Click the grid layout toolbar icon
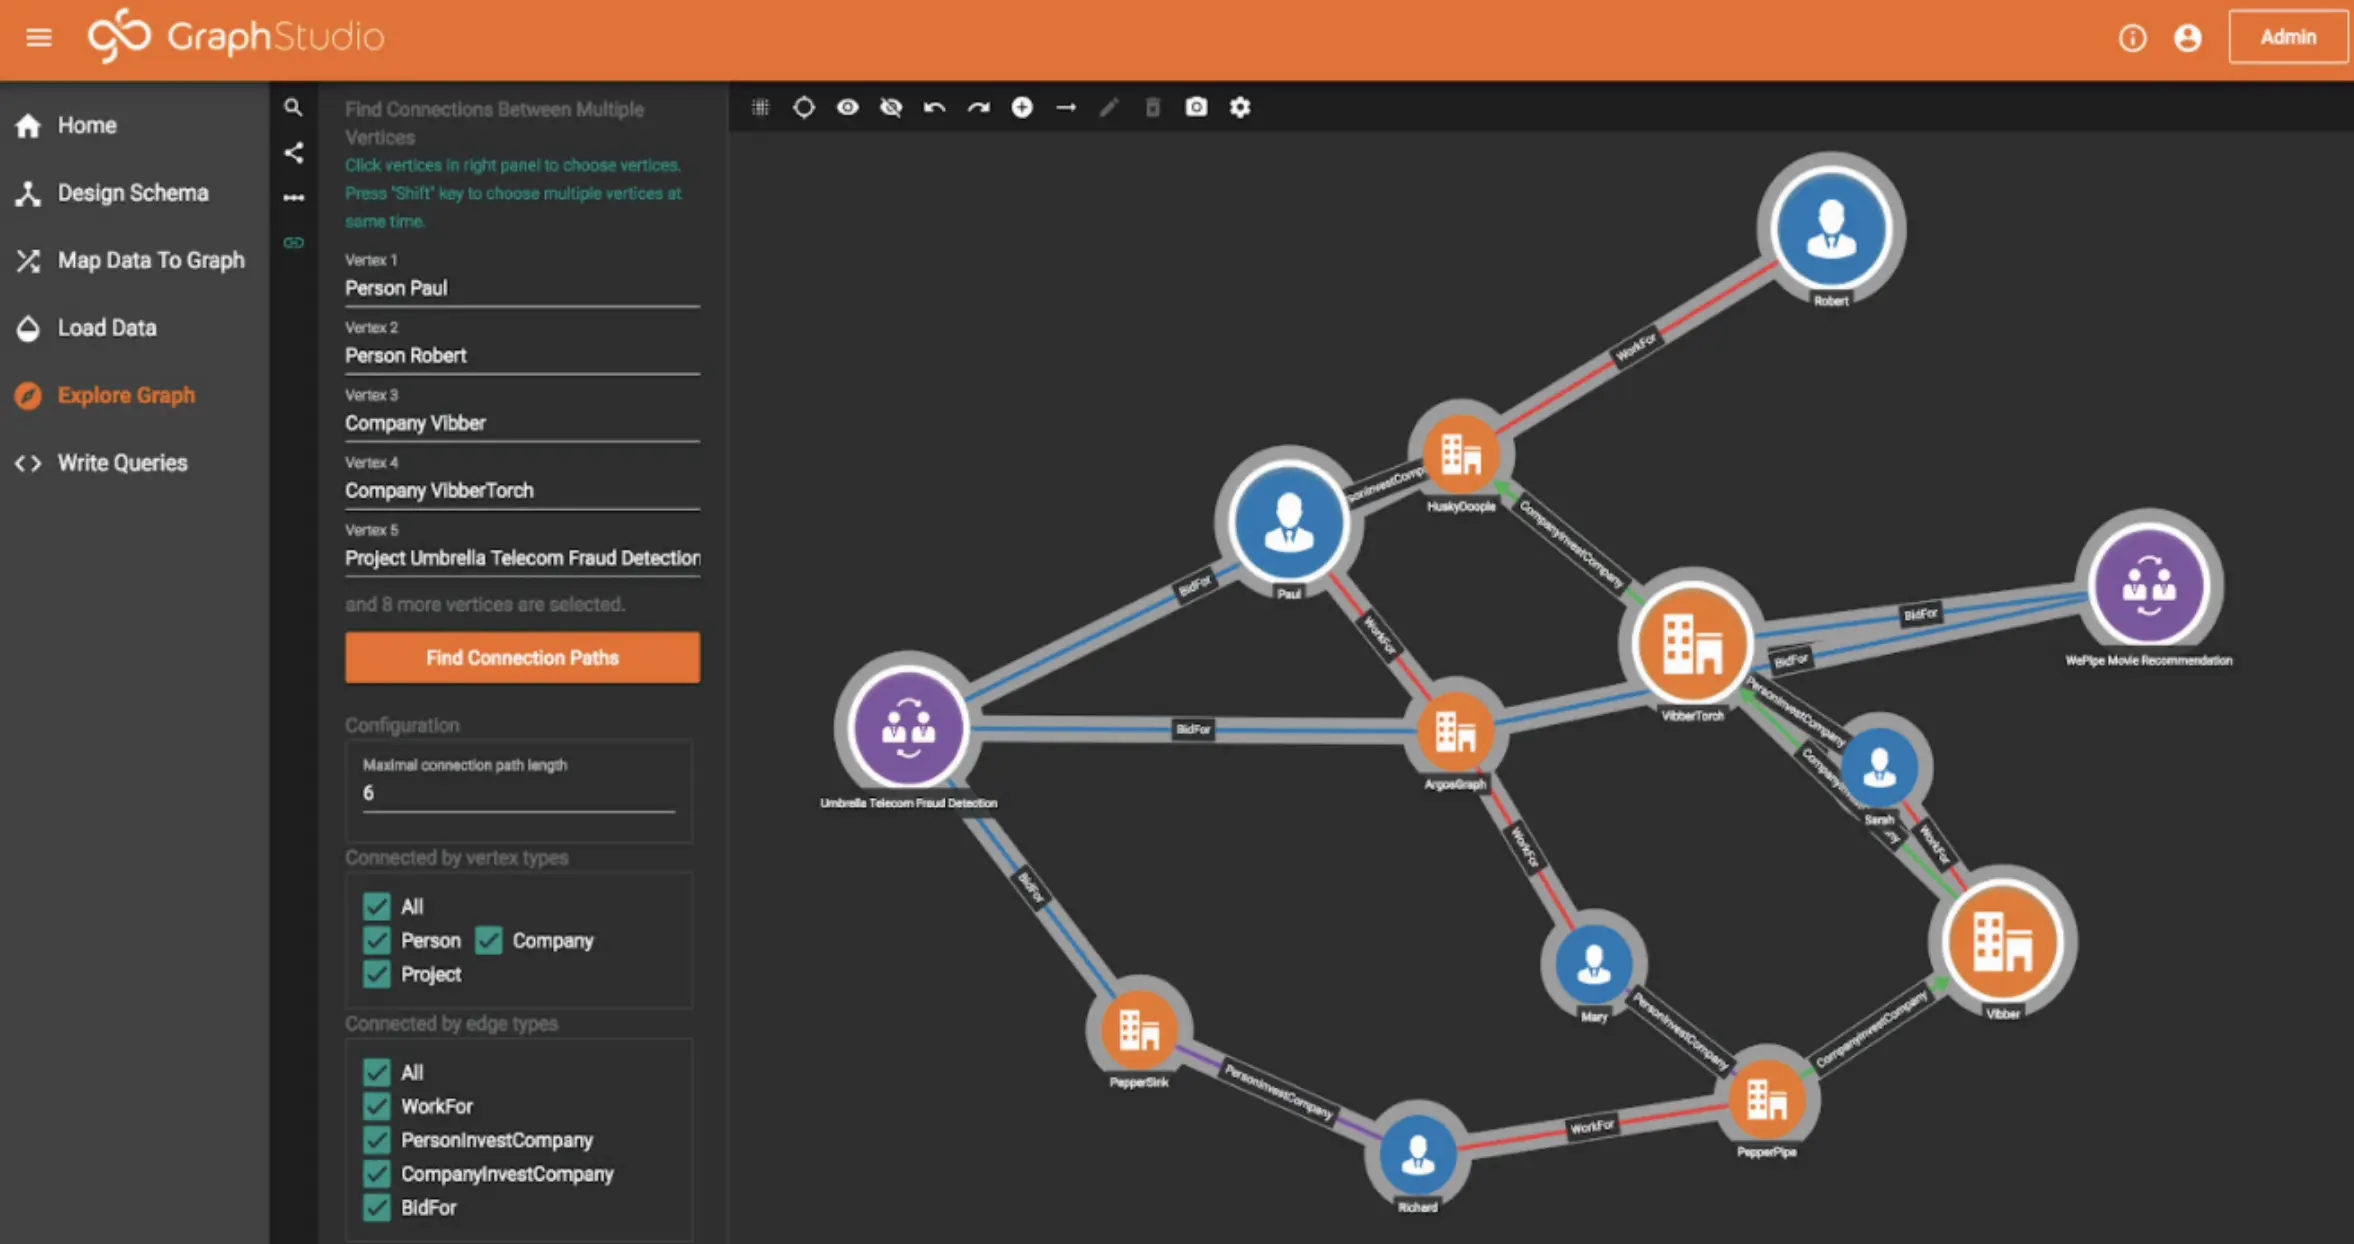 coord(760,107)
